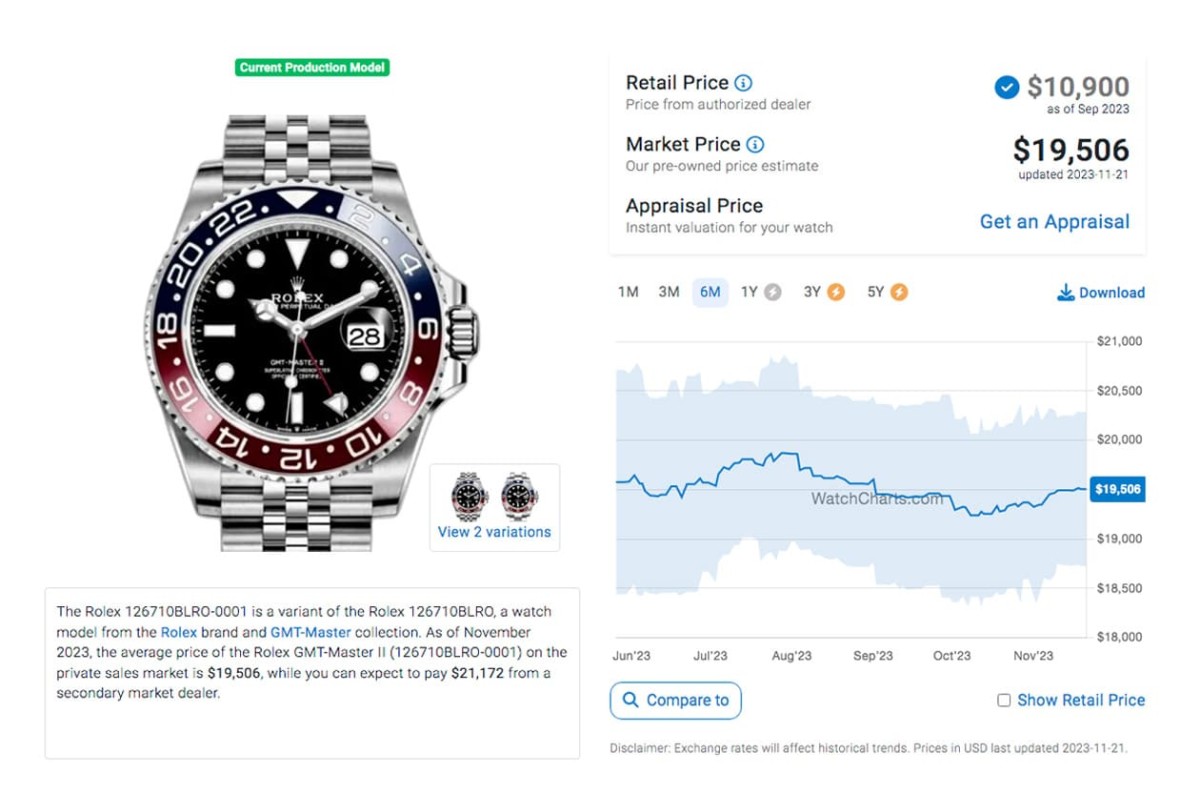Open the Rolex brand link
Viewport: 1200px width, 794px height.
[x=179, y=632]
